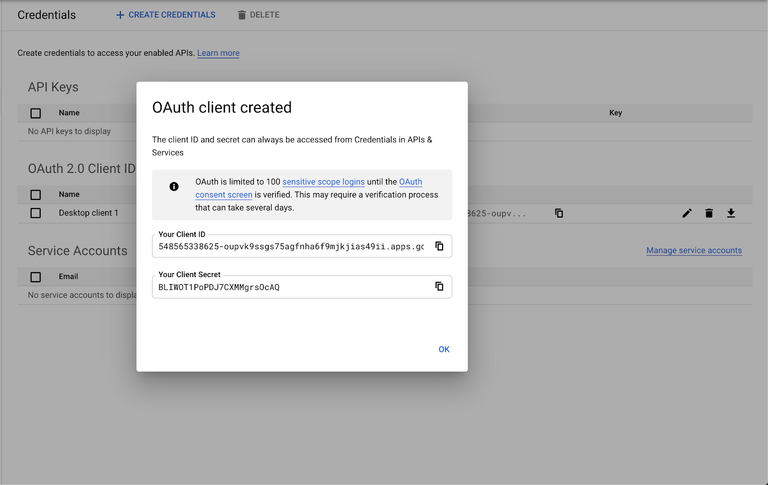Select all Service Accounts header checkbox

(36, 277)
